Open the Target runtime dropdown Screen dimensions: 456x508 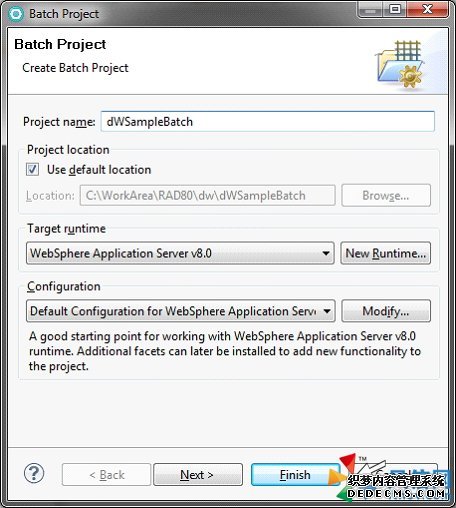(x=180, y=253)
